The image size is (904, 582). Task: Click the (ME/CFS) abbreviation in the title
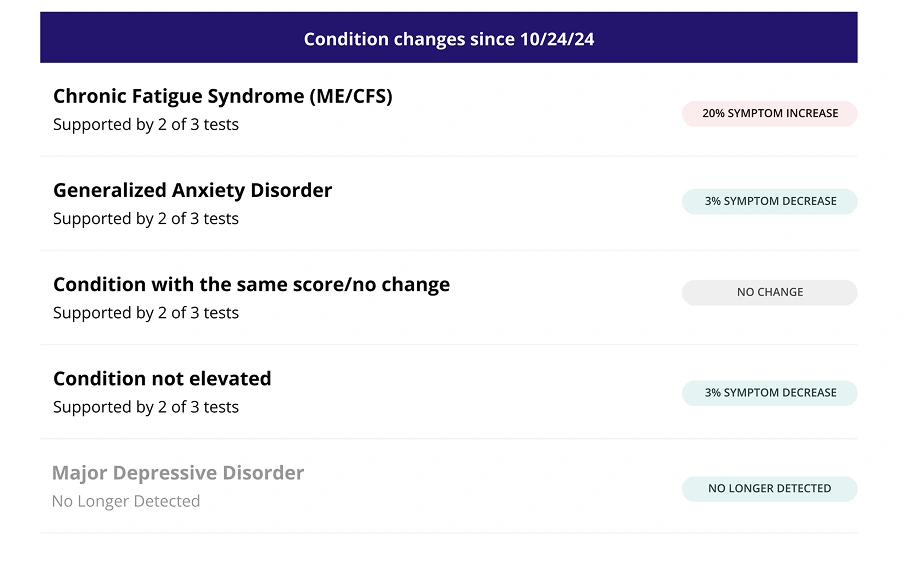351,96
